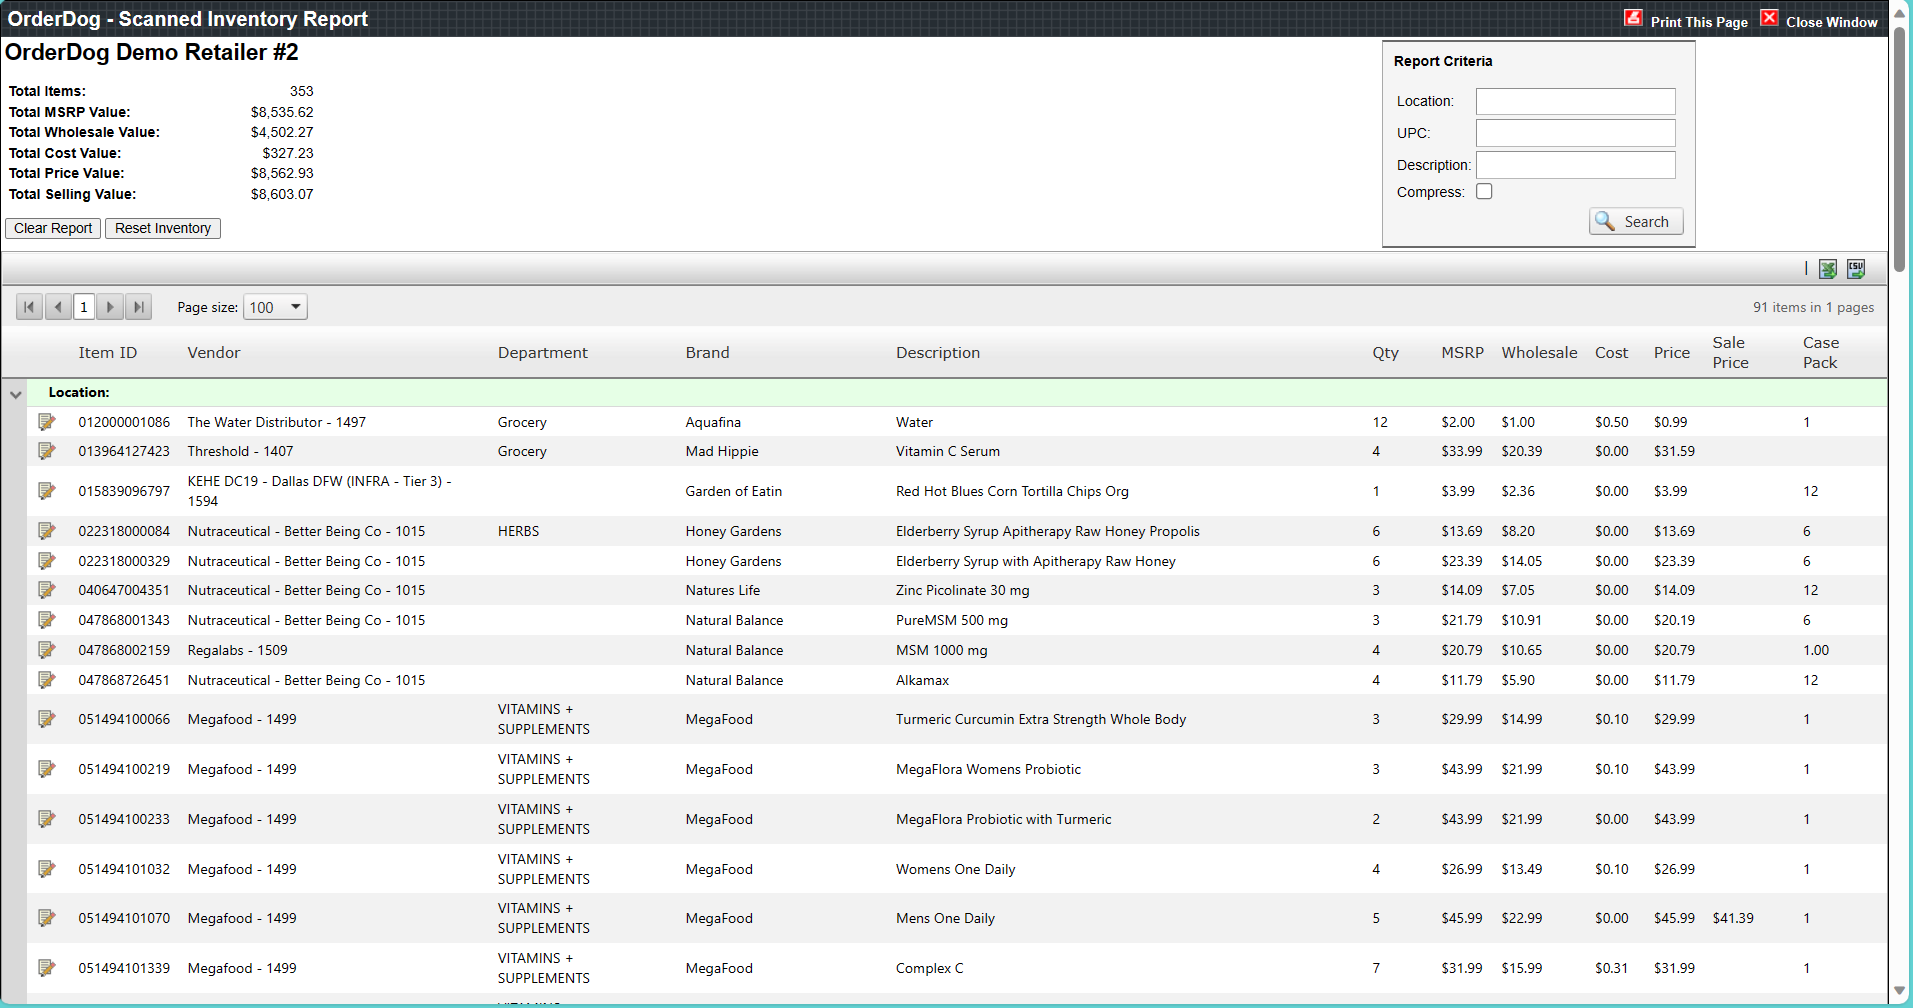Go to last page of grid
This screenshot has width=1913, height=1008.
139,307
